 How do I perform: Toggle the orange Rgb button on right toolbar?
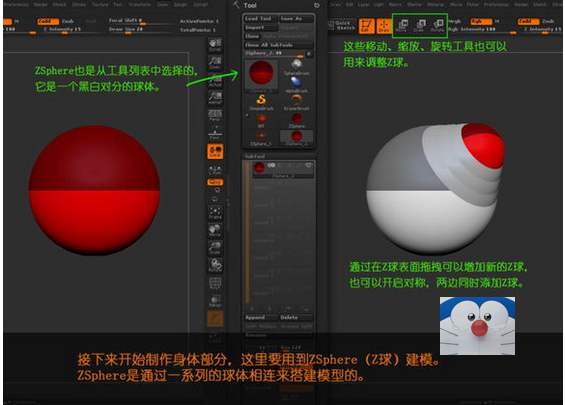point(481,21)
